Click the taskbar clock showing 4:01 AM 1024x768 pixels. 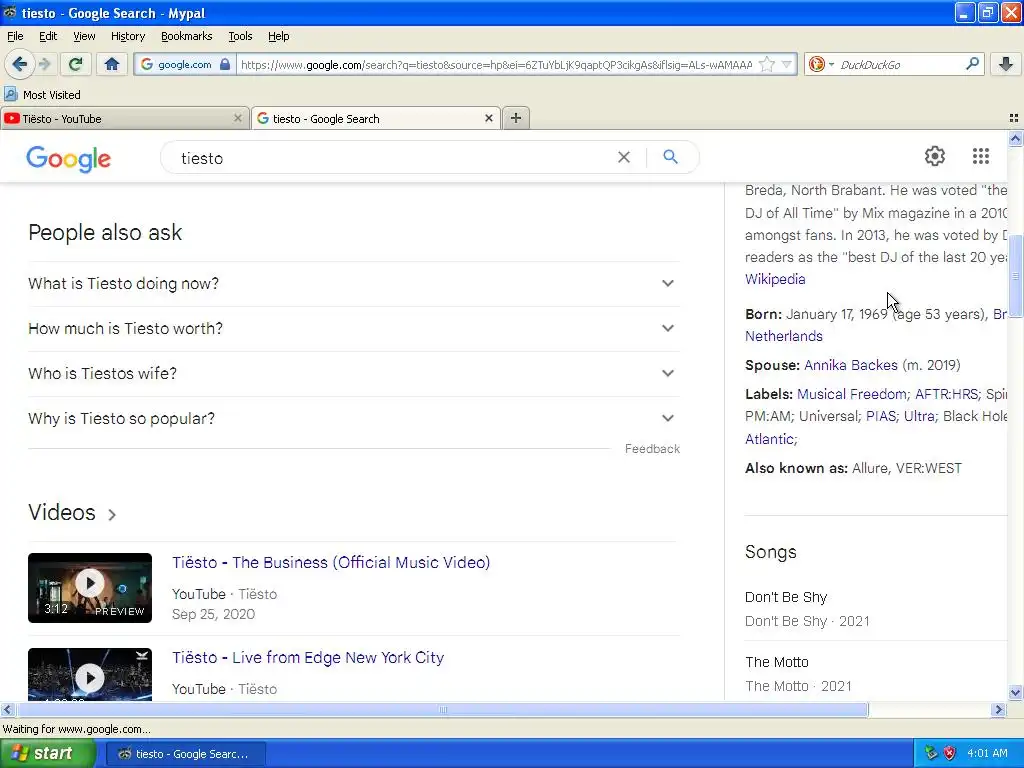coord(987,754)
